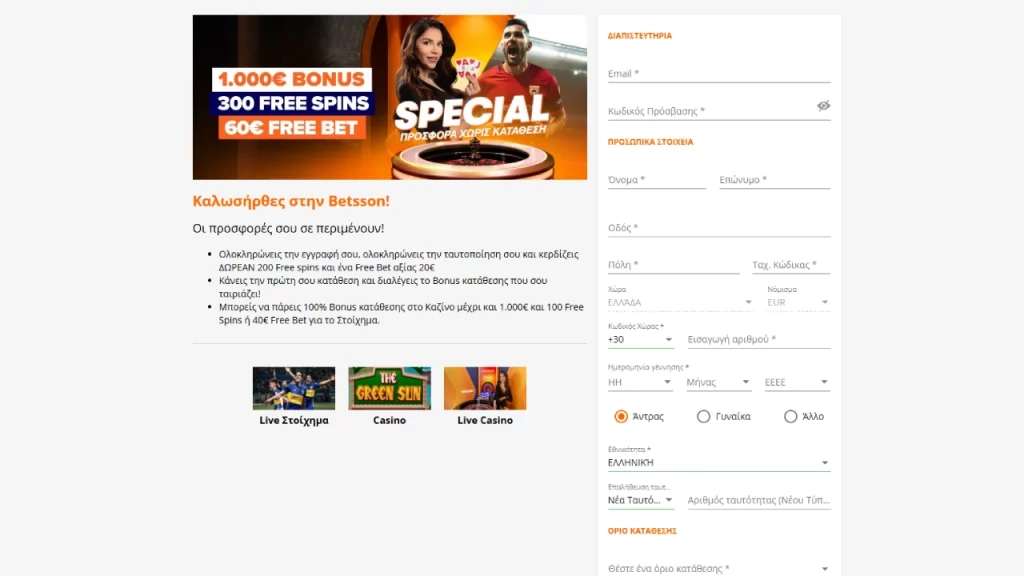Screen dimensions: 1024x576
Task: Choose the Άλλο gender option
Action: (791, 416)
